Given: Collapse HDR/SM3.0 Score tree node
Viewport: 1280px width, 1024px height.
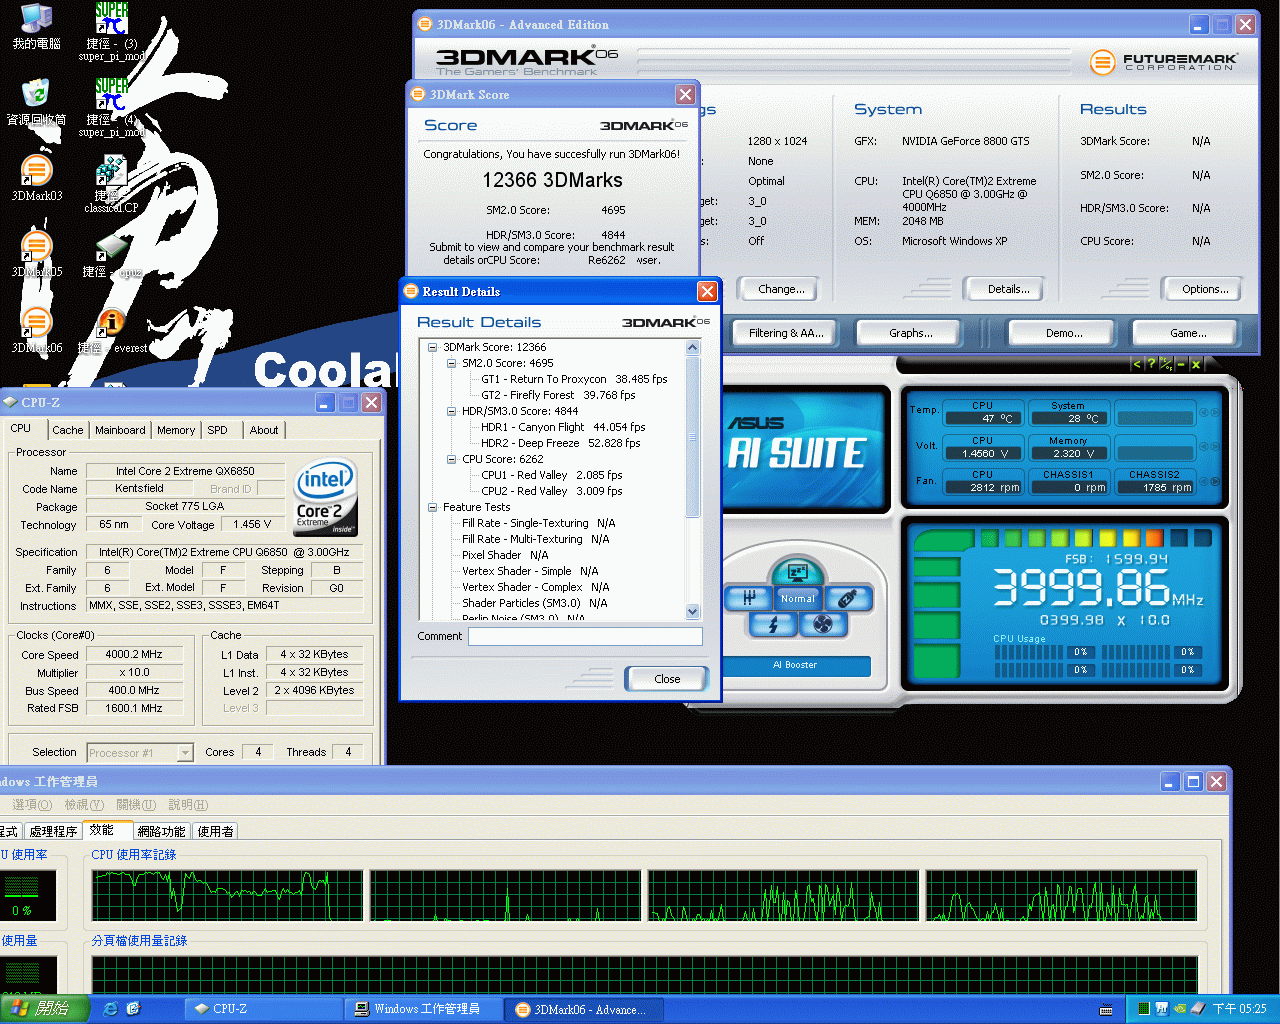Looking at the screenshot, I should coord(452,411).
